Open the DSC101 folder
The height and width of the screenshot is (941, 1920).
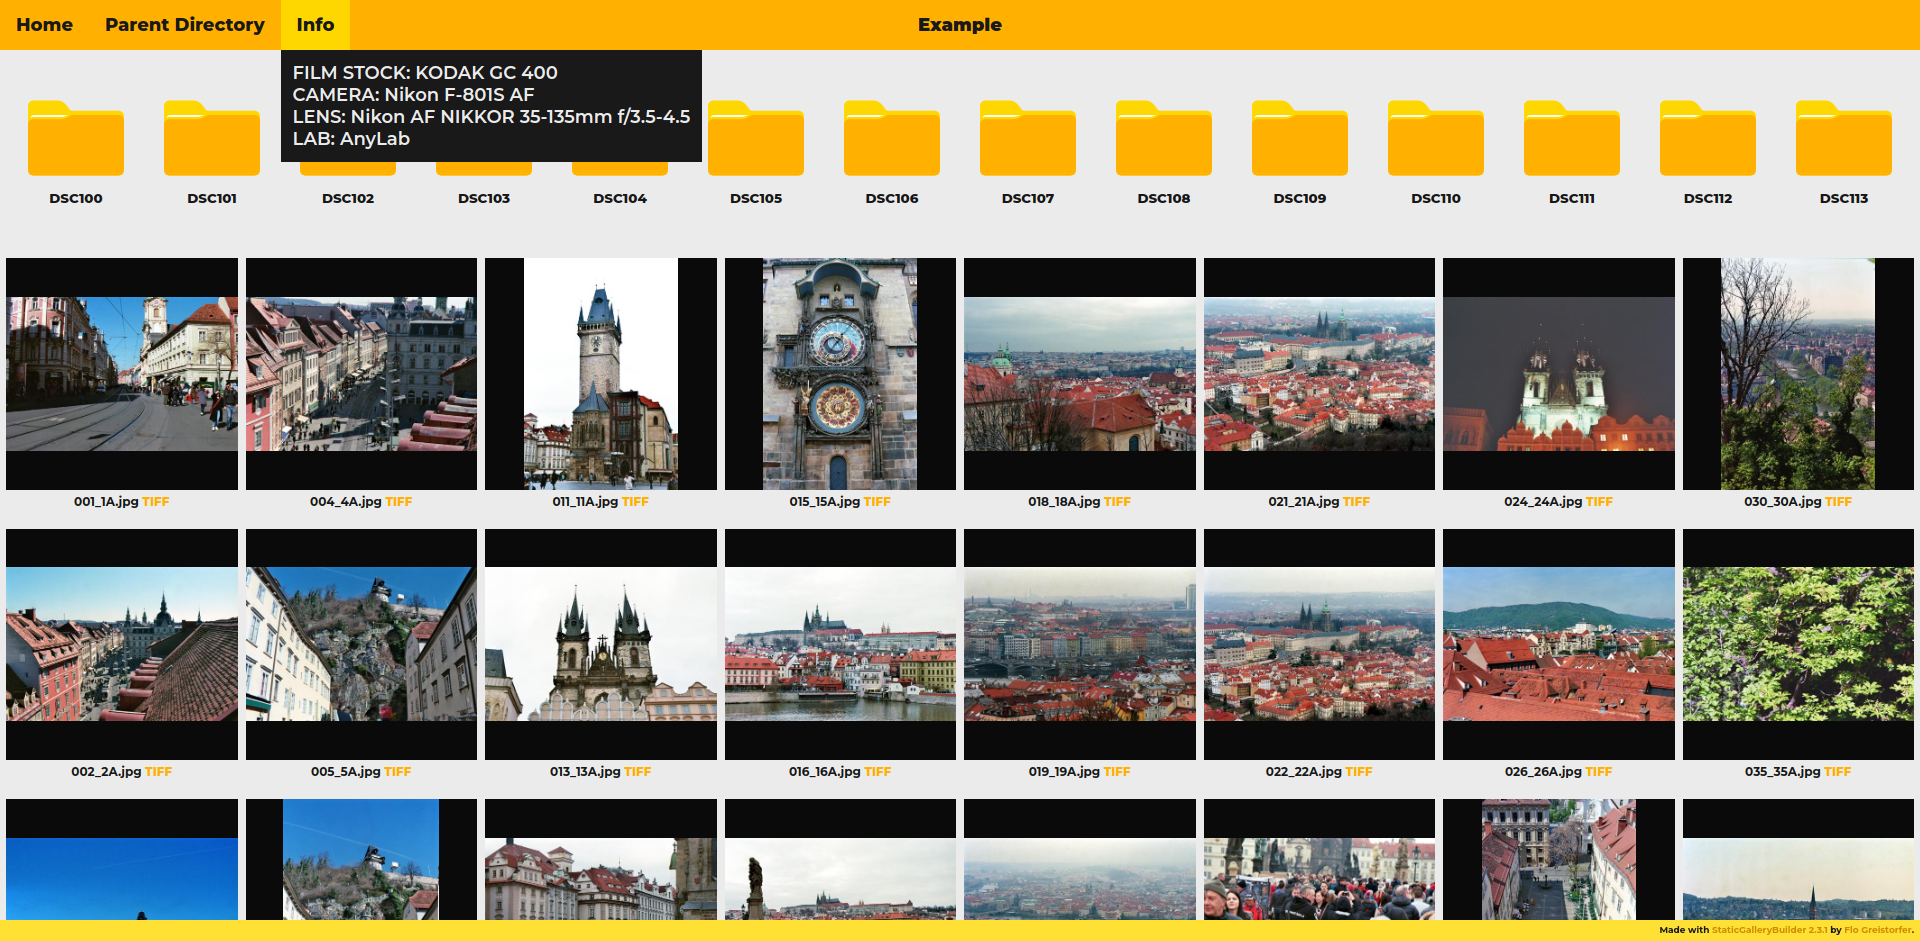212,139
